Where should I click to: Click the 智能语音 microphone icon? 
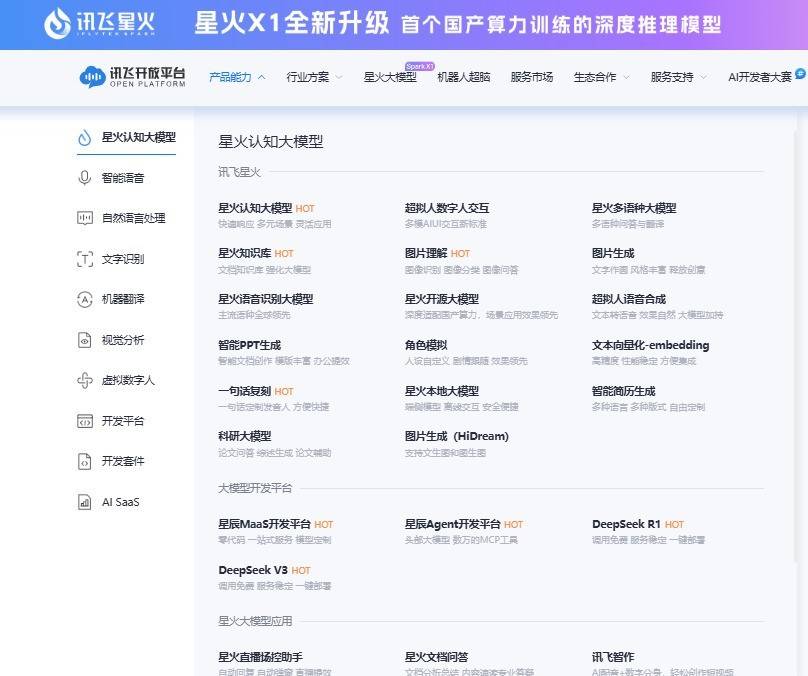tap(85, 178)
